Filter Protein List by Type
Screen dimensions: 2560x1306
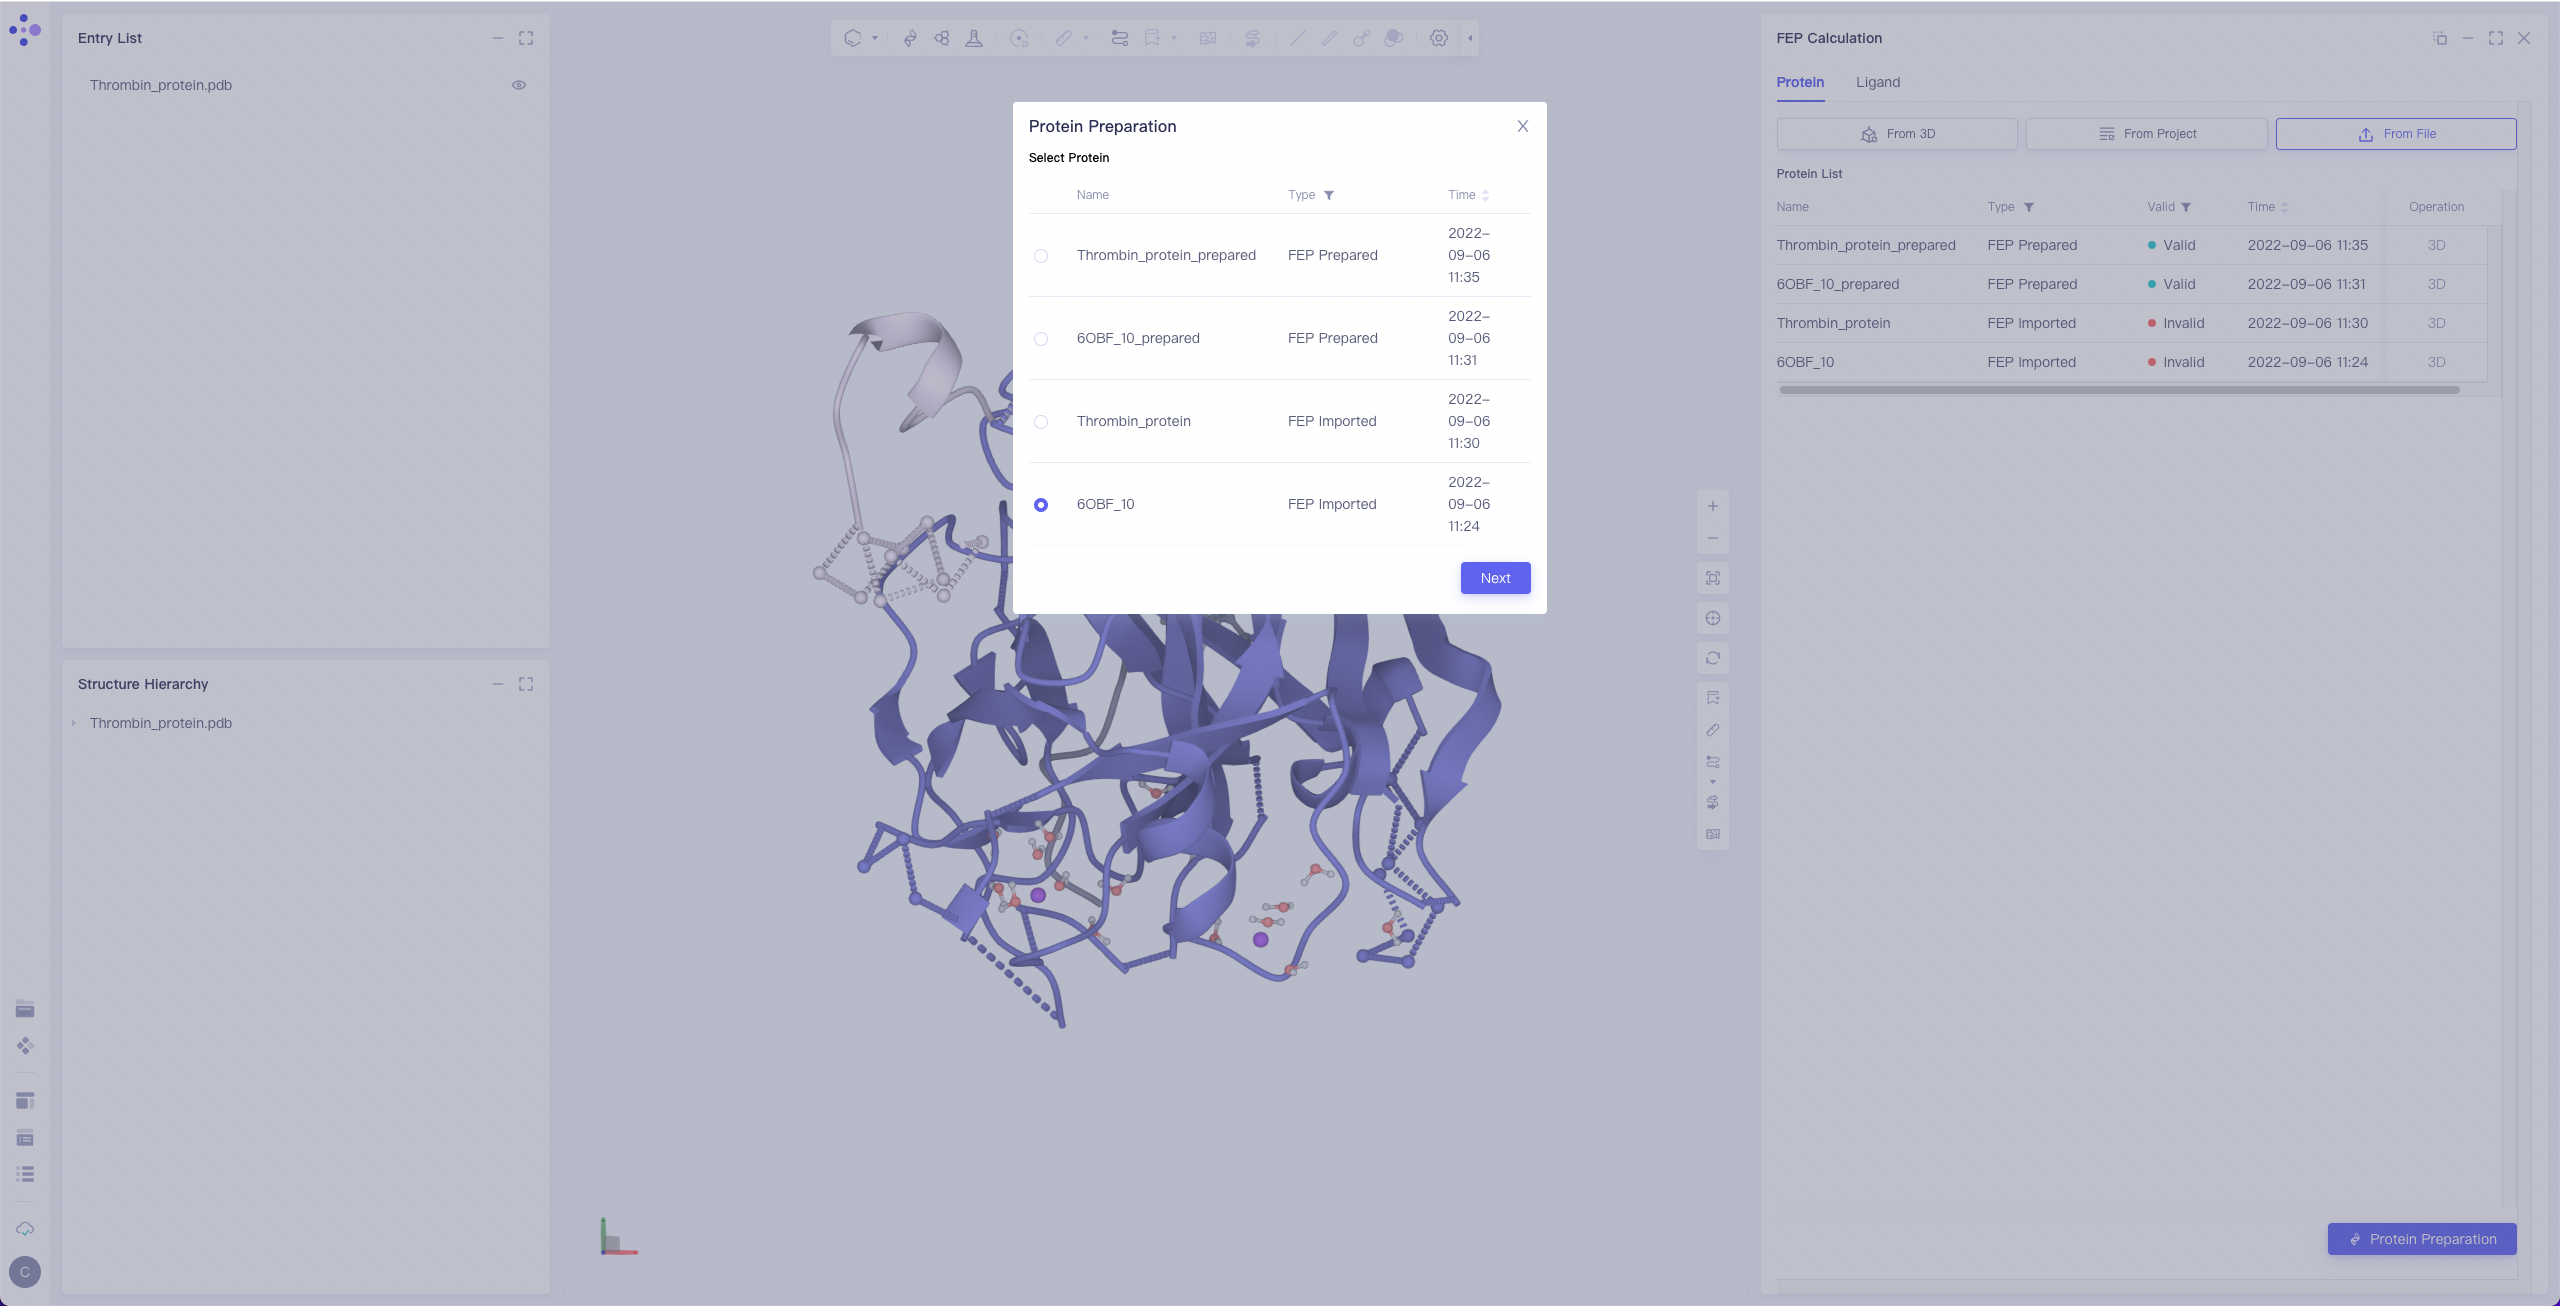point(2029,207)
